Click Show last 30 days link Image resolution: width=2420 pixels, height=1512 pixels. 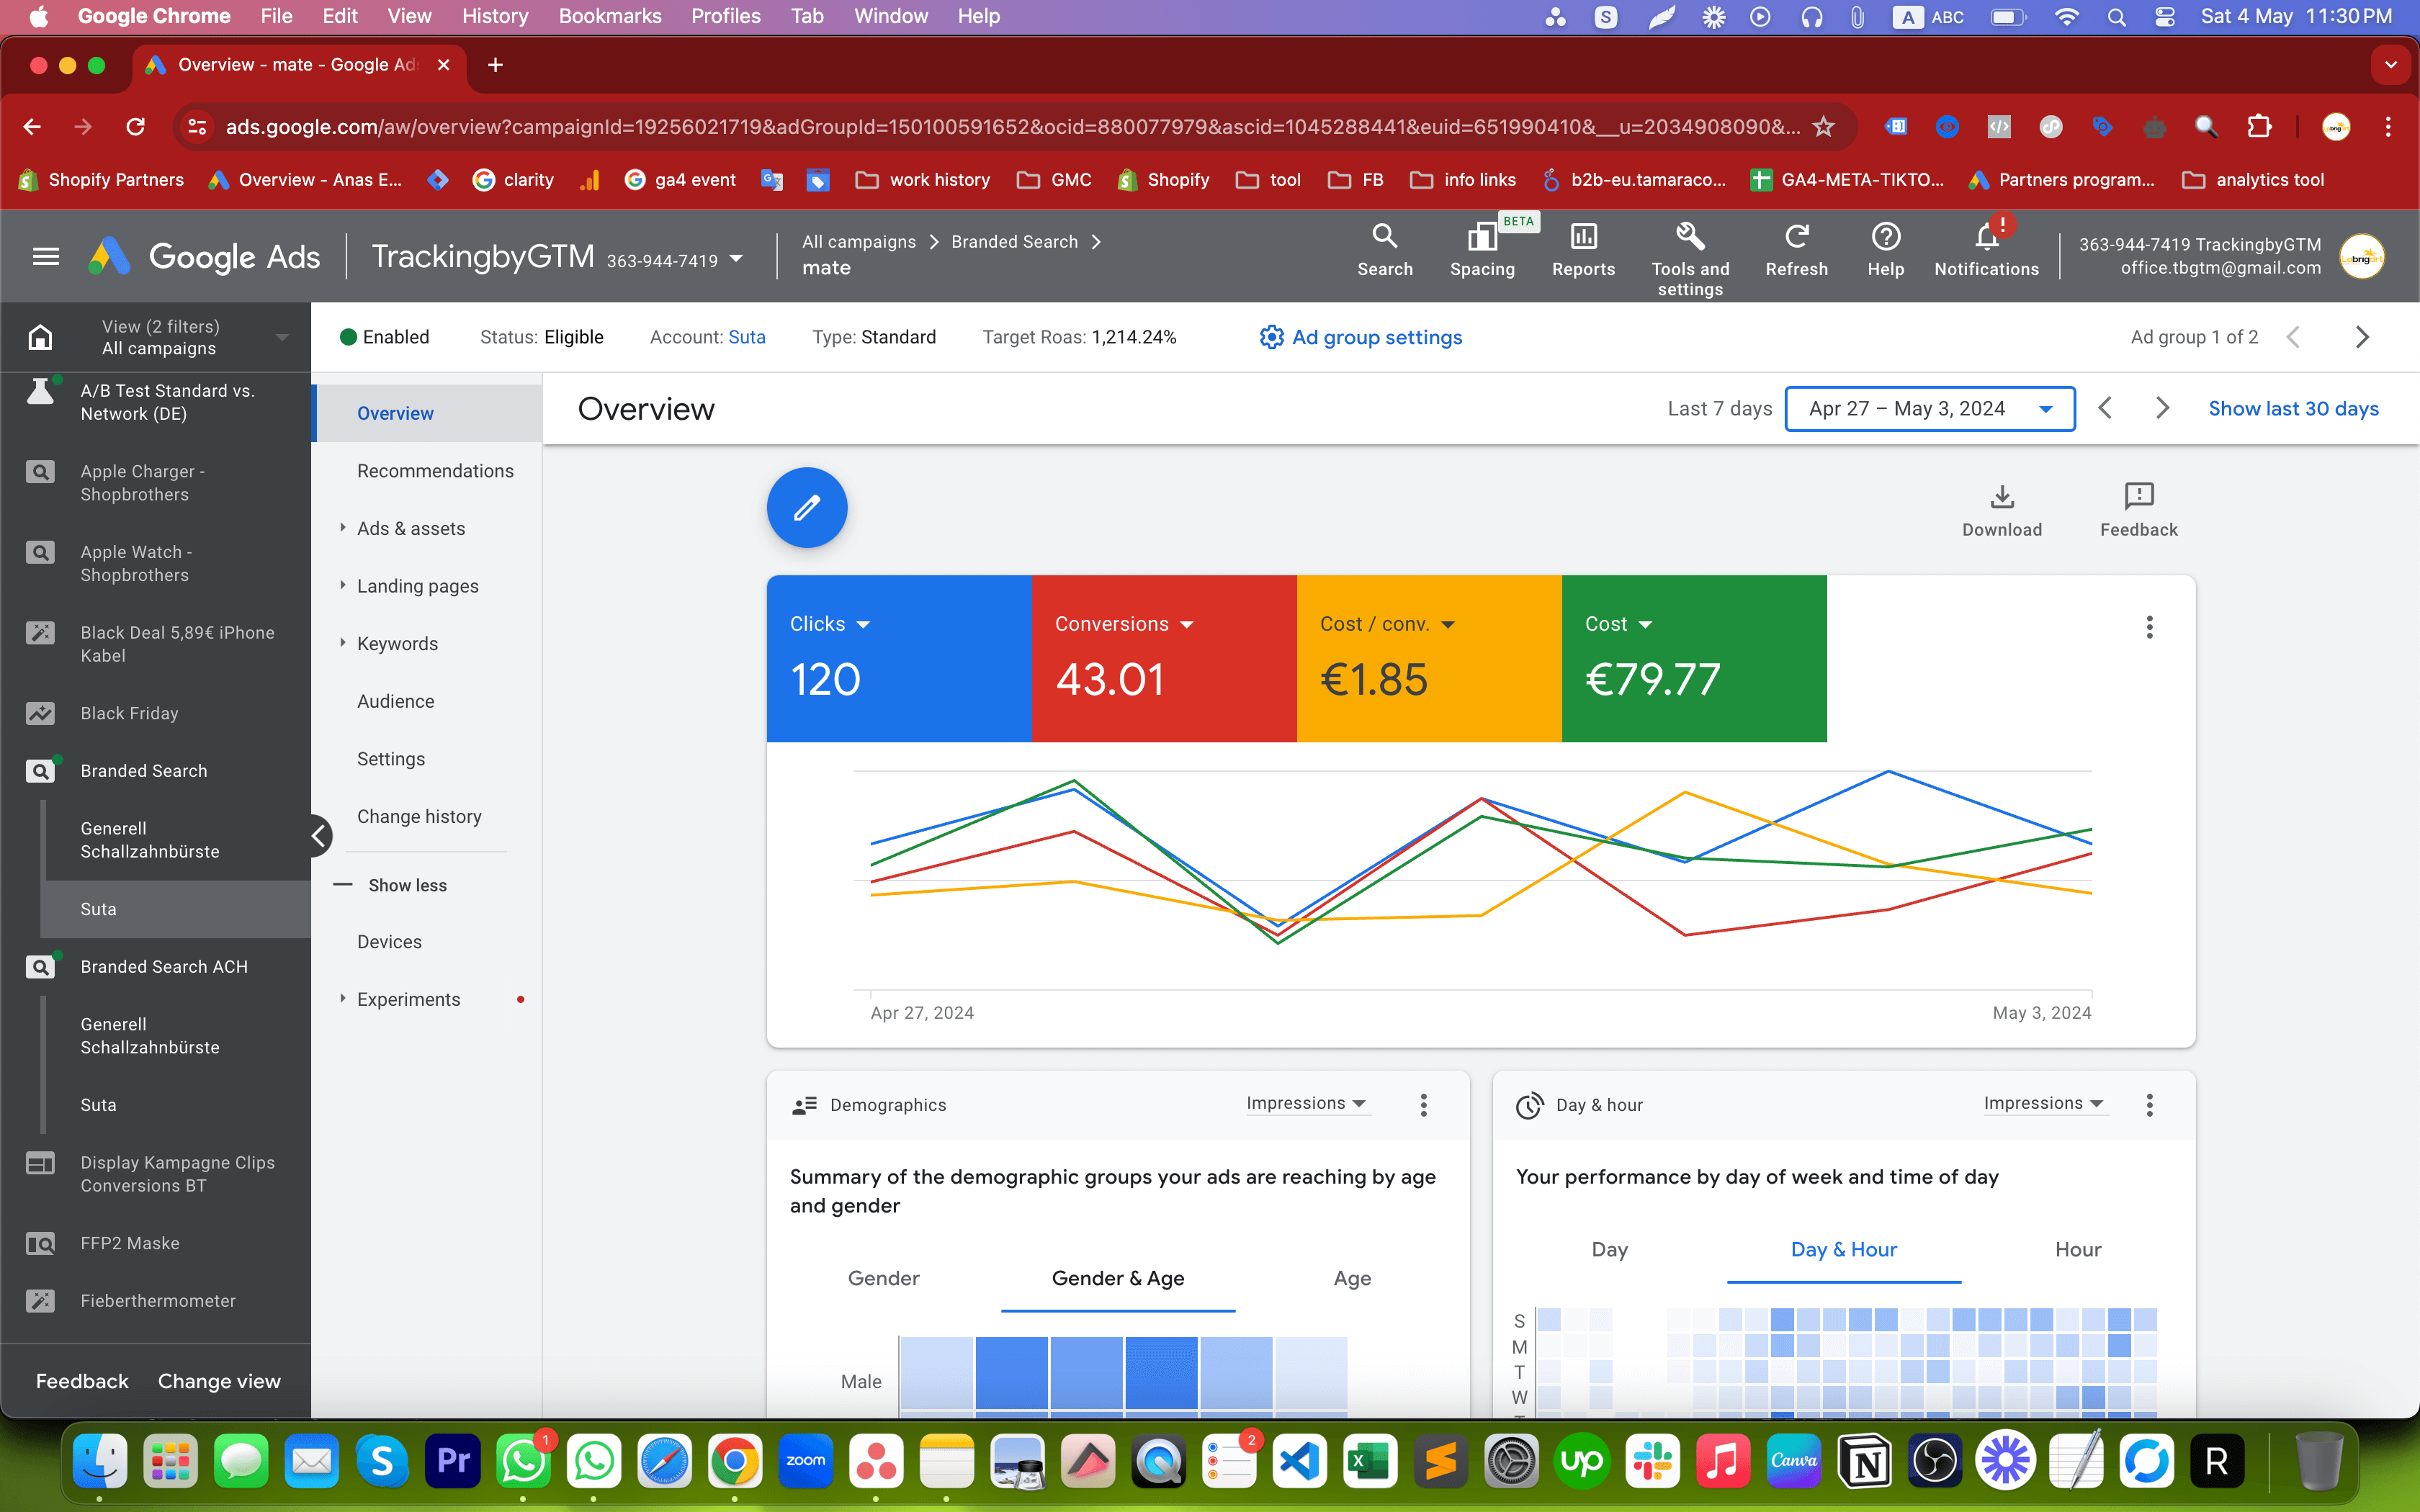[2293, 408]
